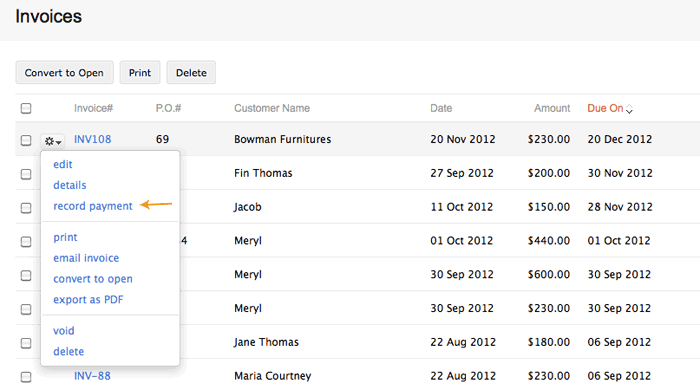This screenshot has width=700, height=390.
Task: Choose delete in the dropdown menu
Action: [x=68, y=352]
